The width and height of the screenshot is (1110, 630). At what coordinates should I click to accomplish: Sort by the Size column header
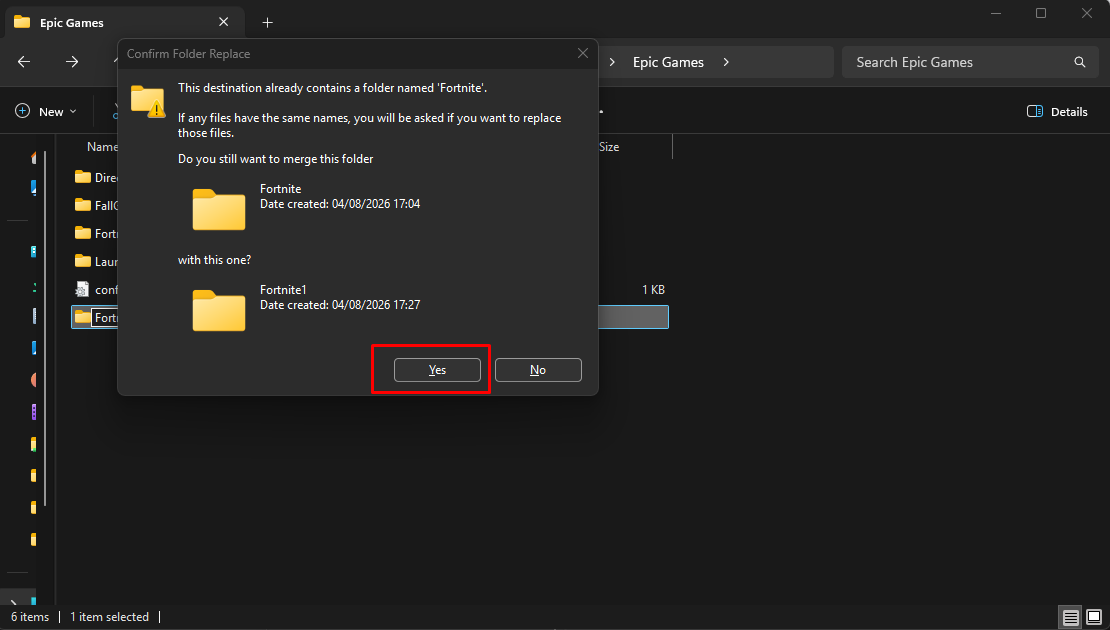tap(609, 147)
